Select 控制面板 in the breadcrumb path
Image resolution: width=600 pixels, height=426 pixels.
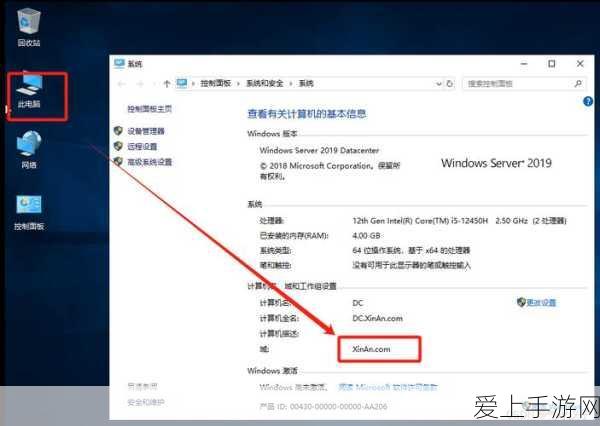[x=216, y=83]
